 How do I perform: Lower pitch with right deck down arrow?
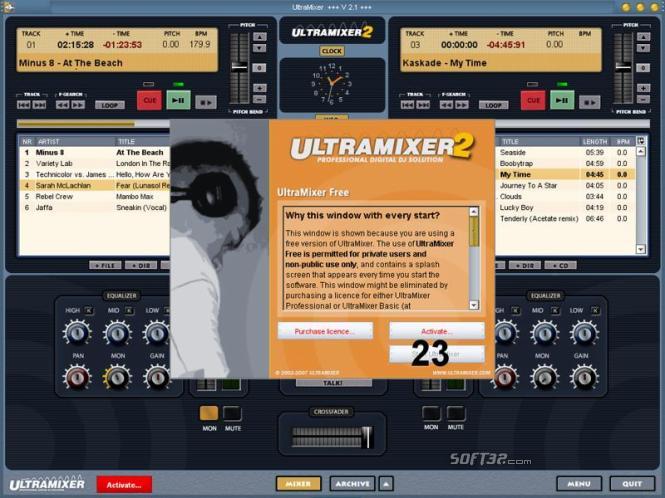coord(643,48)
